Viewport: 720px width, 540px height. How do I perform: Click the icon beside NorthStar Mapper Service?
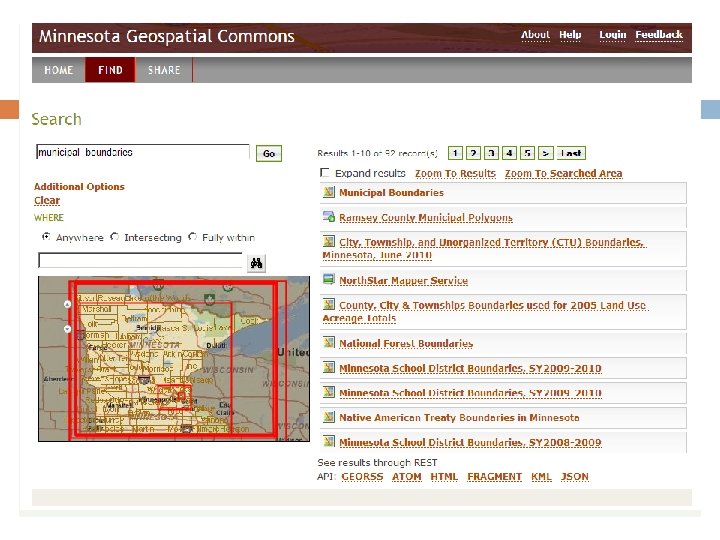329,279
